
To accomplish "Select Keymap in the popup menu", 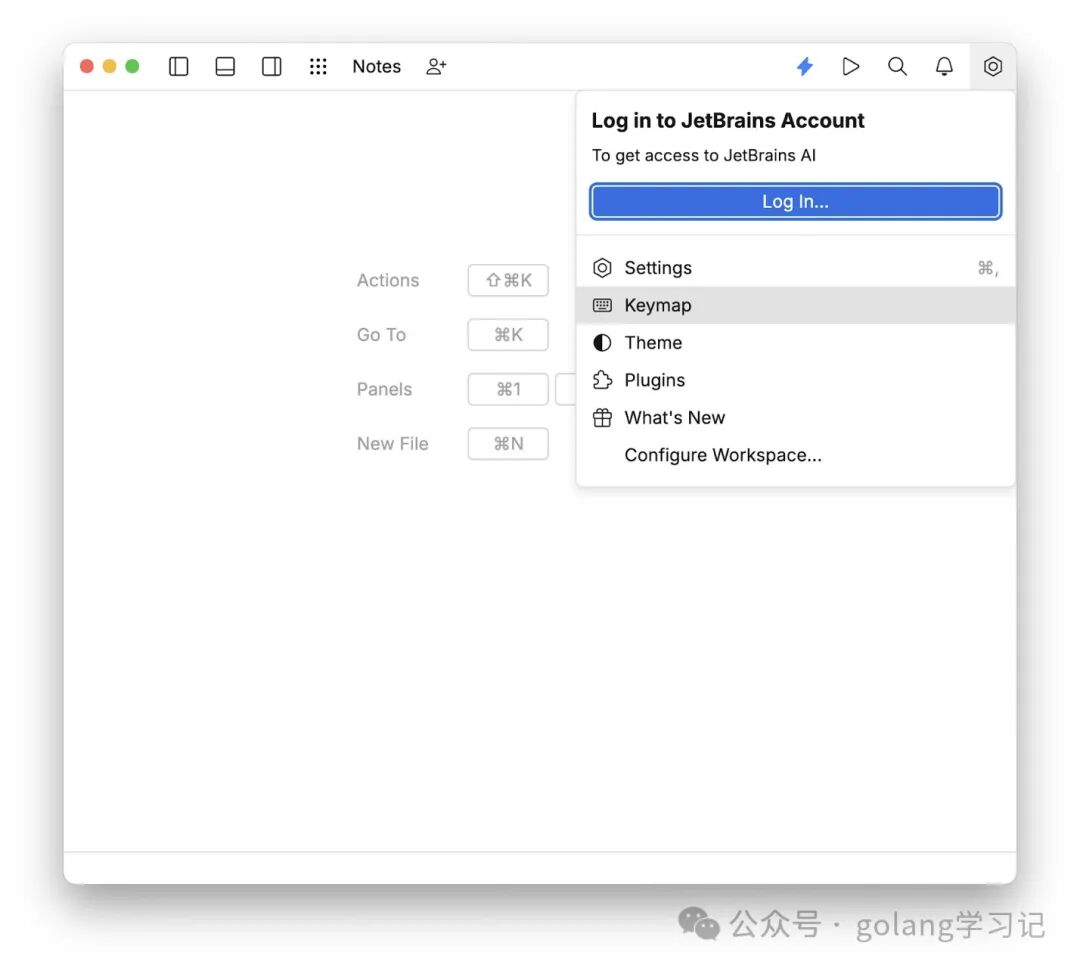I will tap(796, 305).
